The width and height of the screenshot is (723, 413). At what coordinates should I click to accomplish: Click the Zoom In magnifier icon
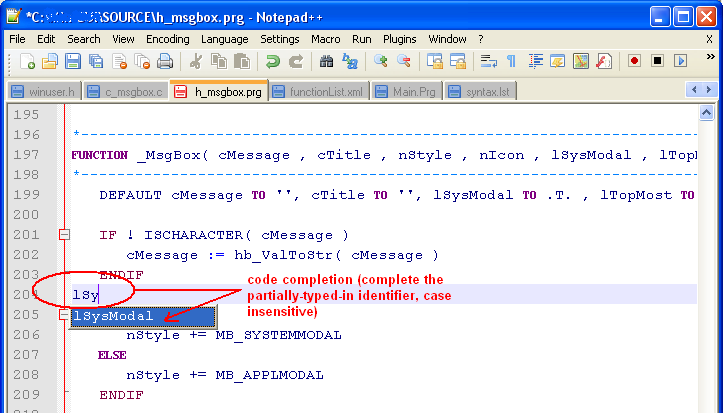pos(381,61)
